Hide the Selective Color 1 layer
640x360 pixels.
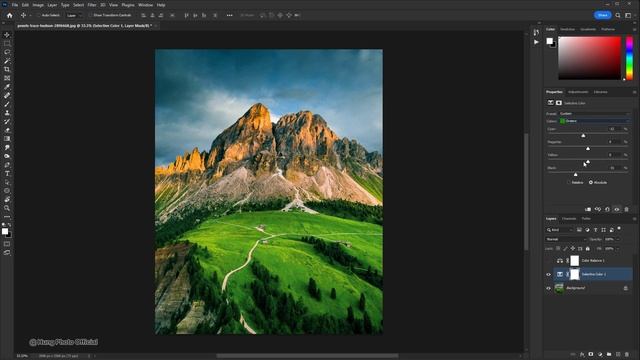pos(549,274)
